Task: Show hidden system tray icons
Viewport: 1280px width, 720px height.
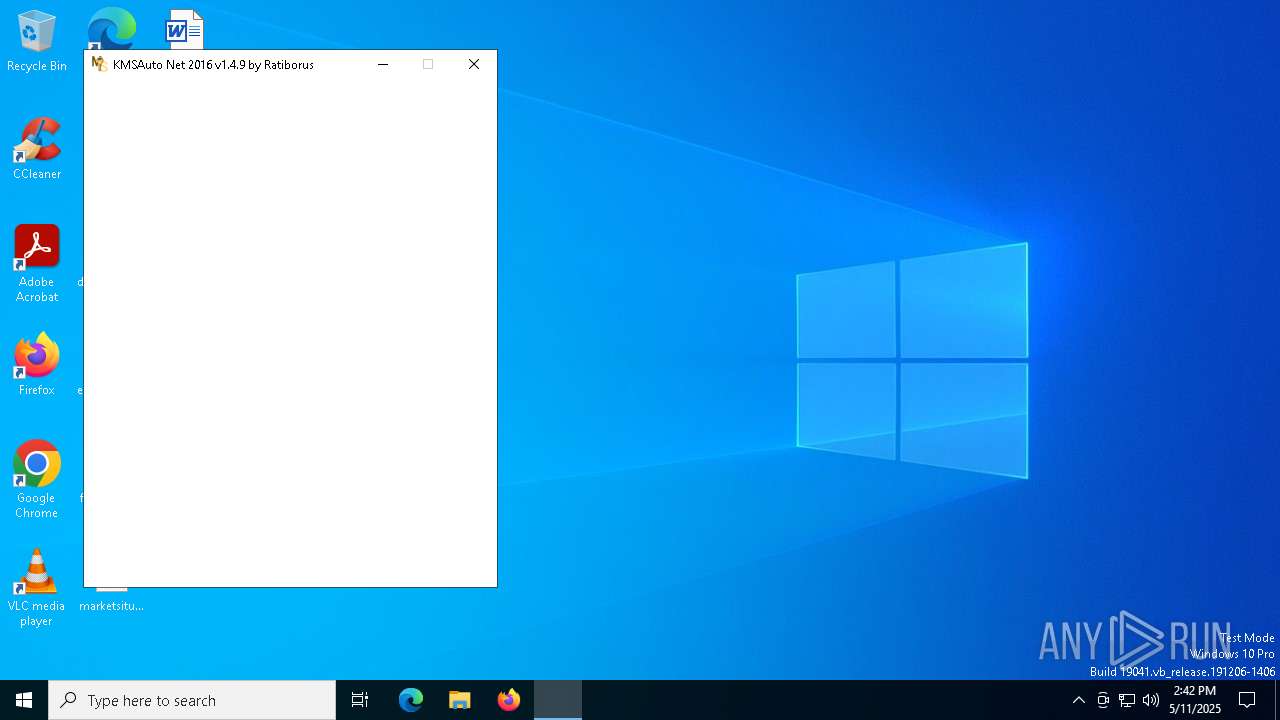Action: coord(1078,700)
